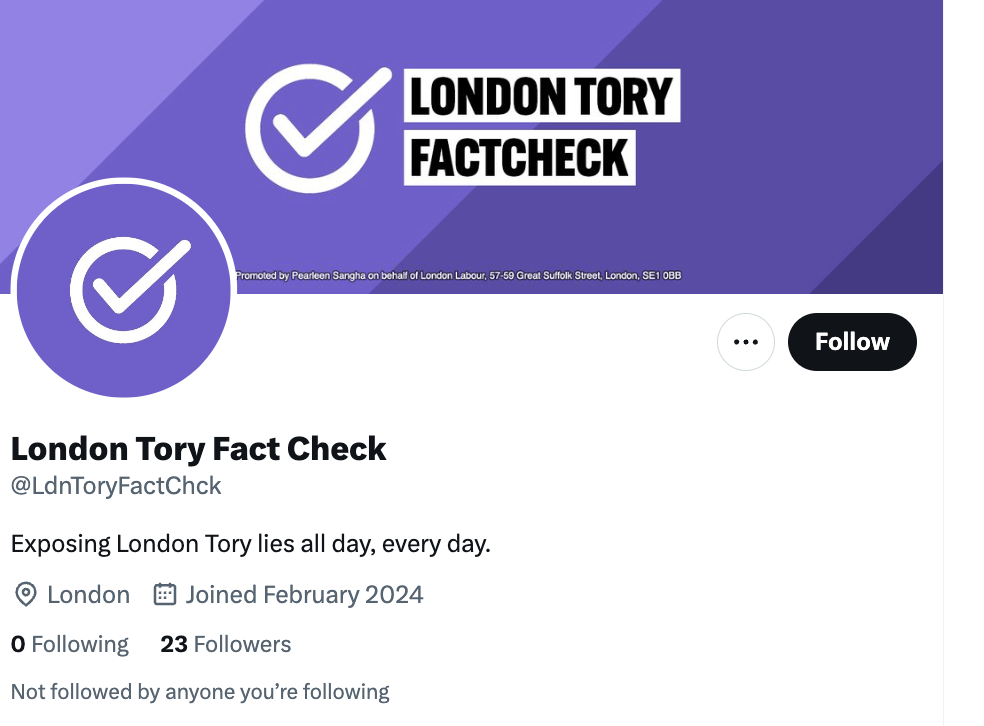Click the London location text

tap(88, 595)
